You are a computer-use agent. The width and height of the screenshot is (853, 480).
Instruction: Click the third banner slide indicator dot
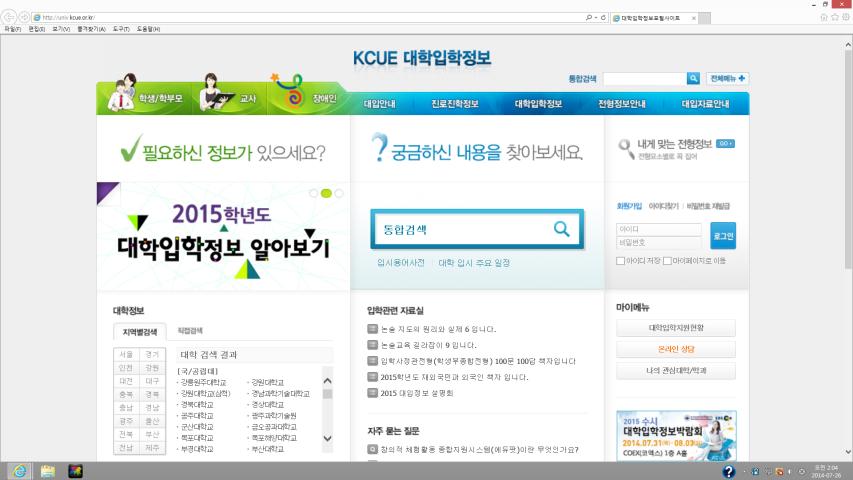tap(339, 193)
